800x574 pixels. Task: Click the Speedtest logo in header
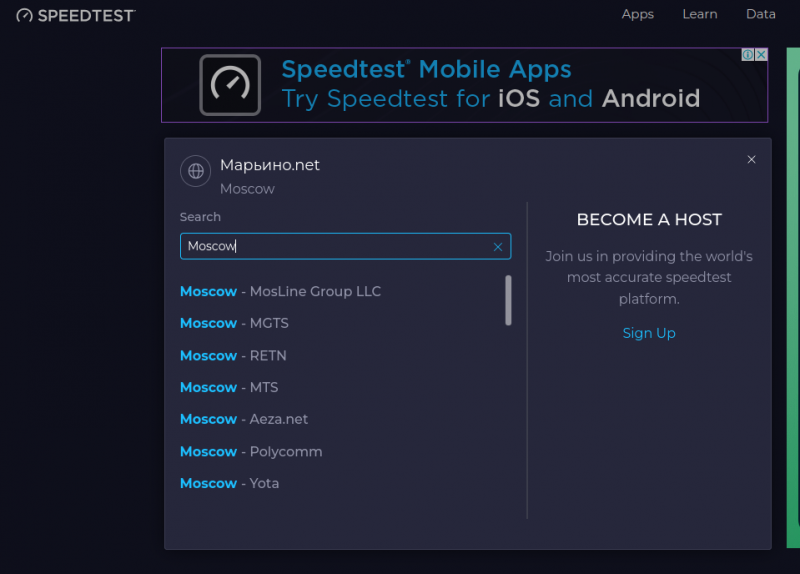pos(76,16)
